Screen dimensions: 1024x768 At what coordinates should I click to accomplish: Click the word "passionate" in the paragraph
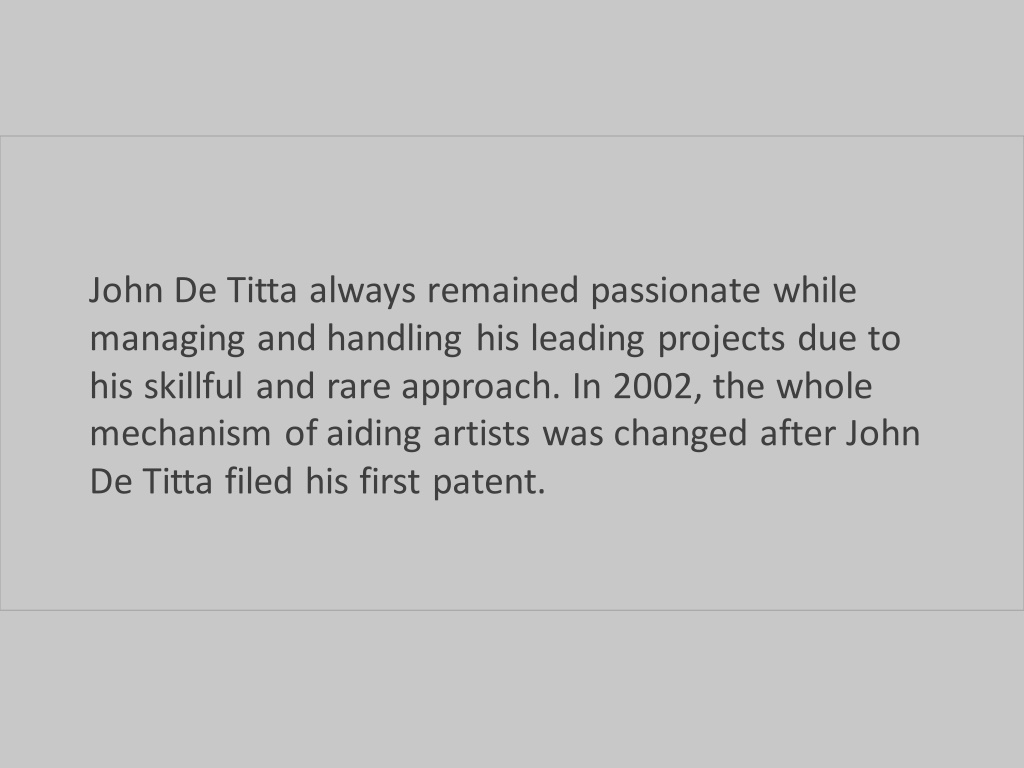tap(675, 291)
